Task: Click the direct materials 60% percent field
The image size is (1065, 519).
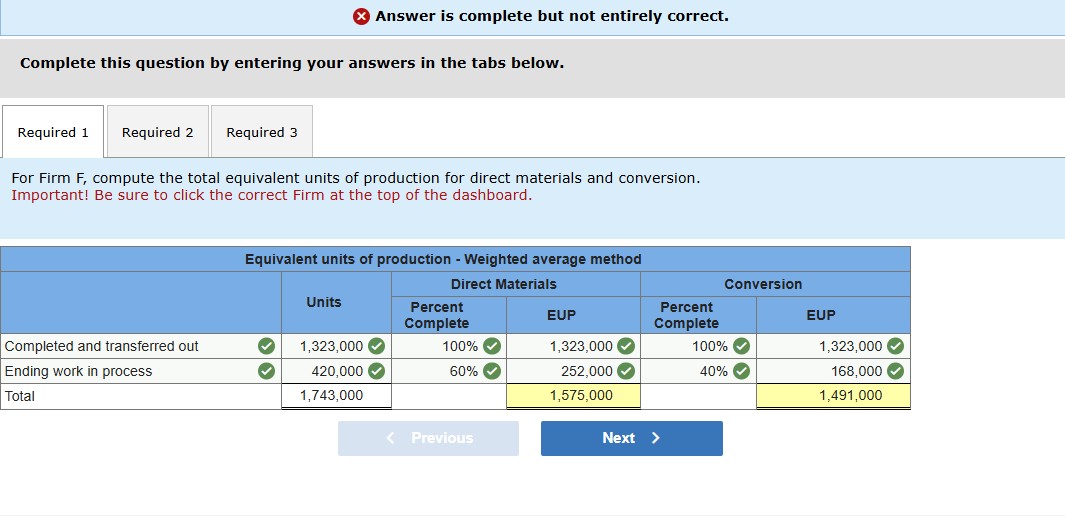Action: (x=449, y=372)
